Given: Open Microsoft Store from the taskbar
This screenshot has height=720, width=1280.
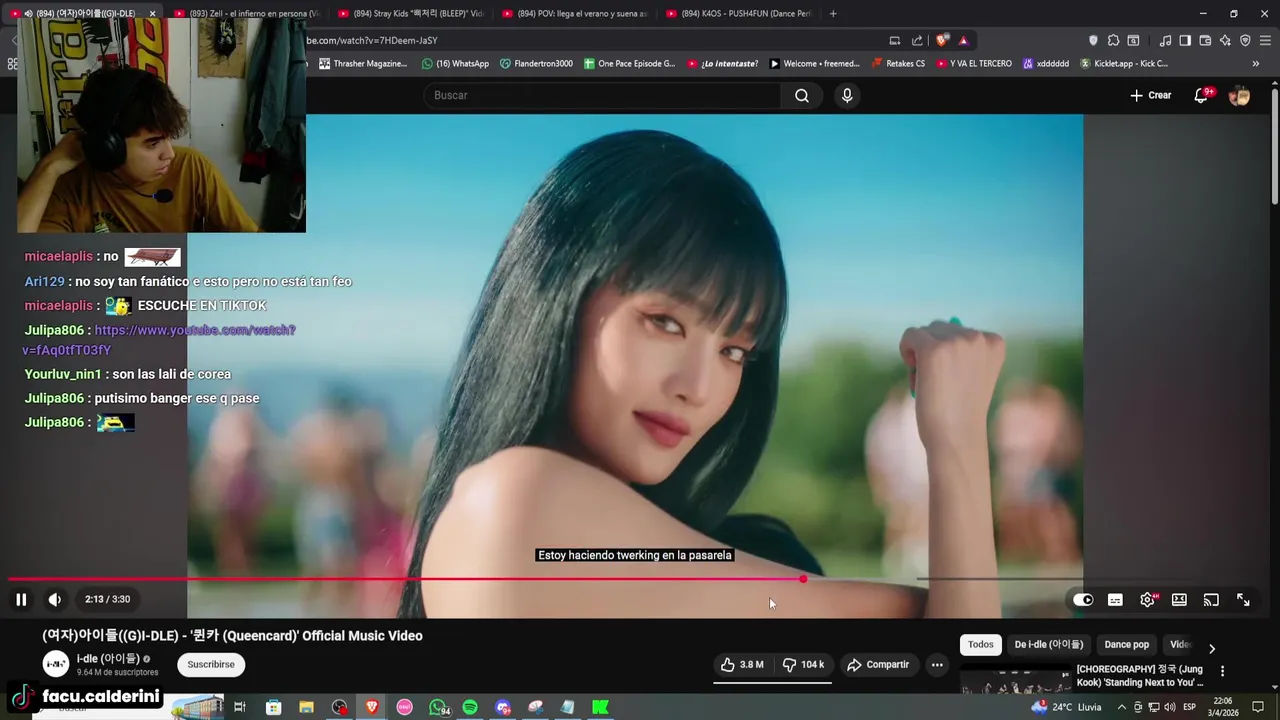Looking at the screenshot, I should click(x=273, y=707).
